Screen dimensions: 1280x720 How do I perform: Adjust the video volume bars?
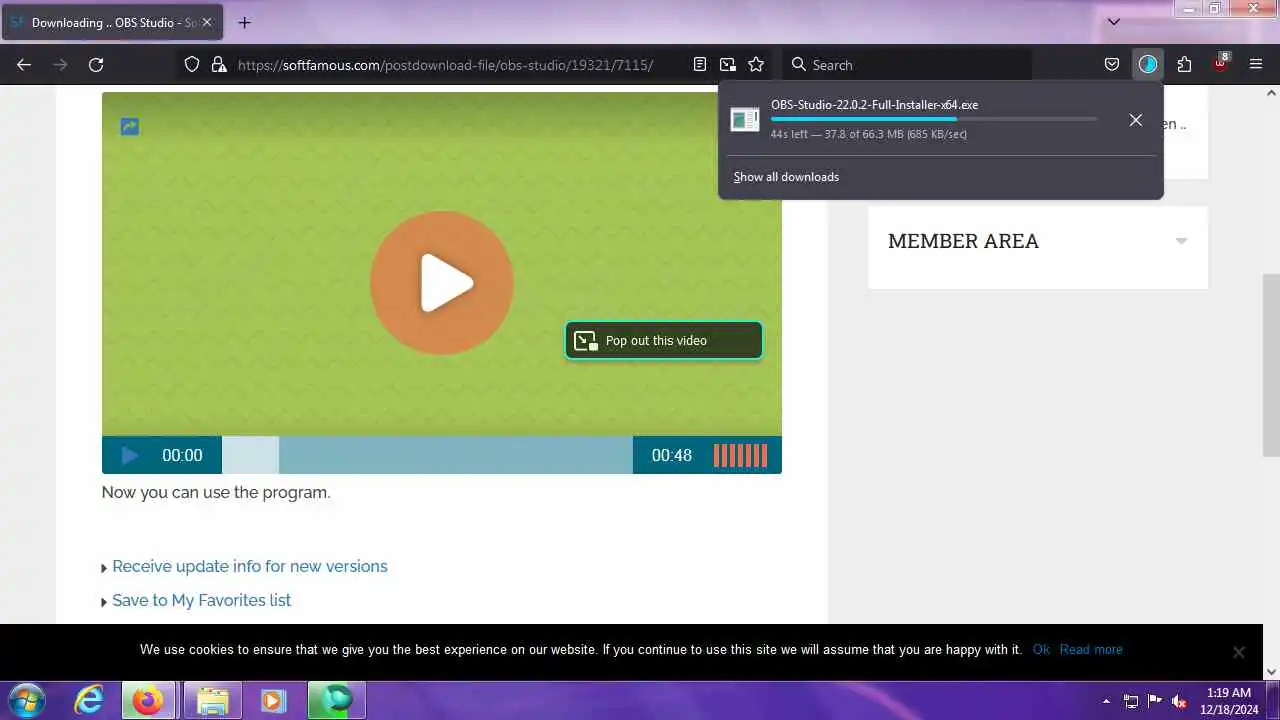coord(740,455)
